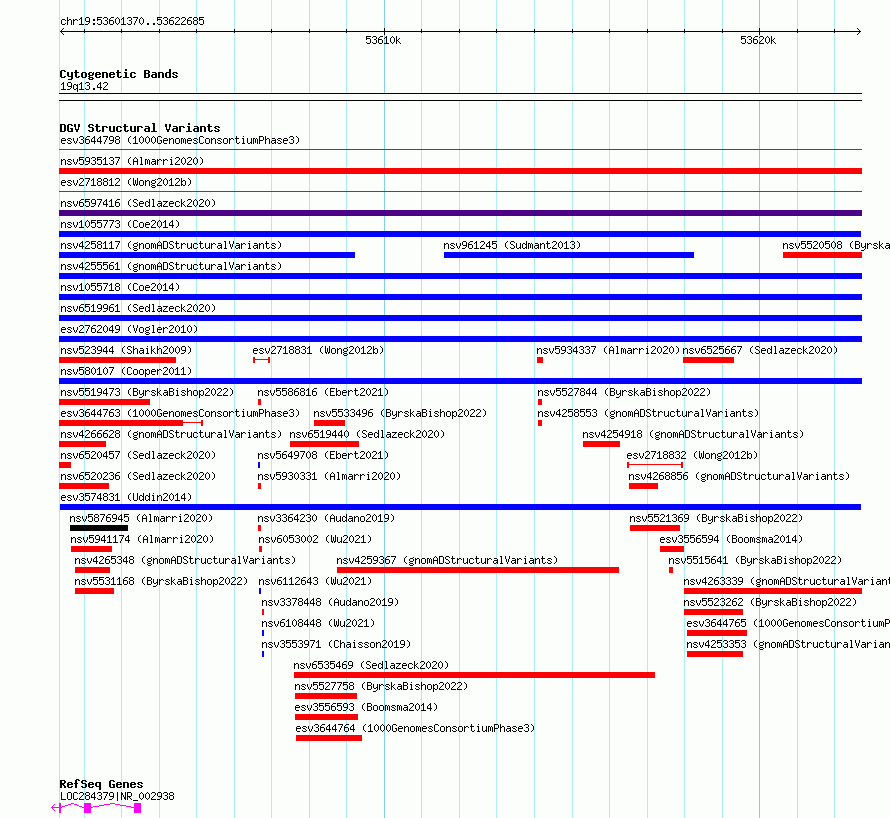Open nsv5934337 (Almarri2020) variant

(608, 350)
